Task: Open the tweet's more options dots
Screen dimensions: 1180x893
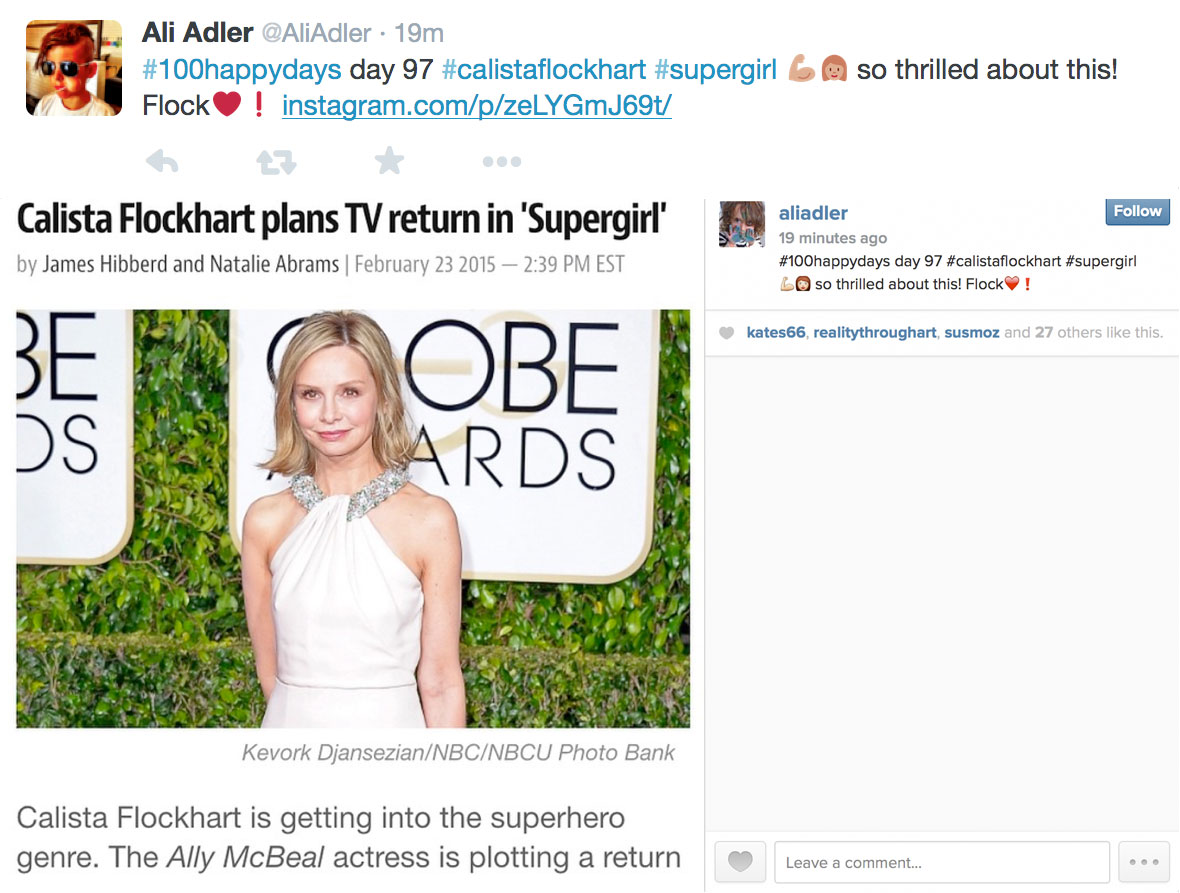Action: coord(502,162)
